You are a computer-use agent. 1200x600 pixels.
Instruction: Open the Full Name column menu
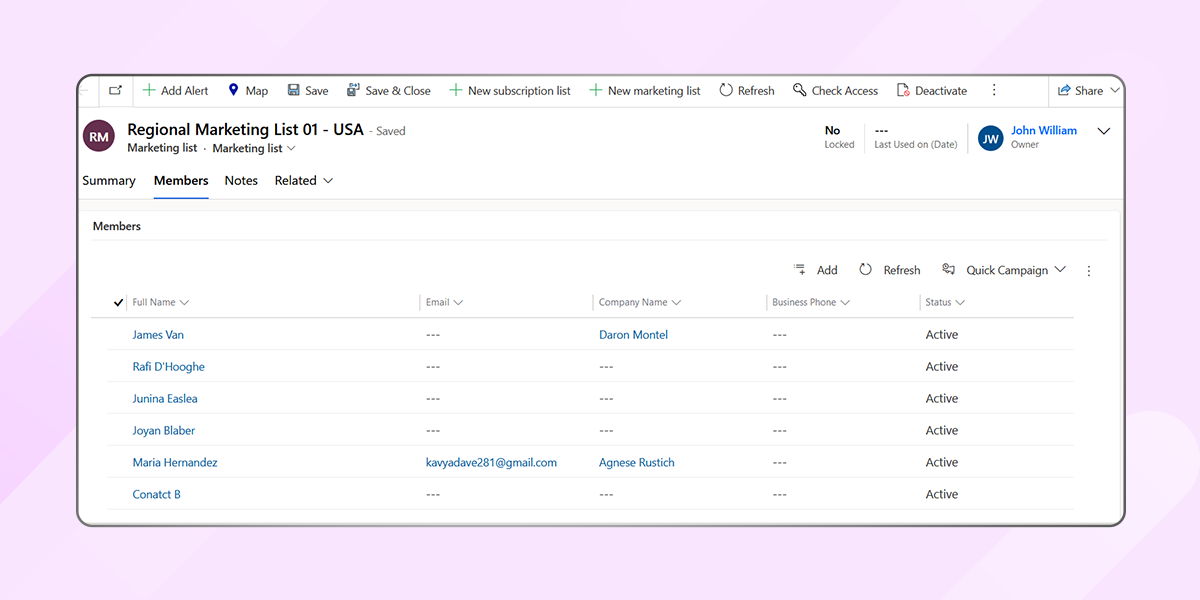161,302
